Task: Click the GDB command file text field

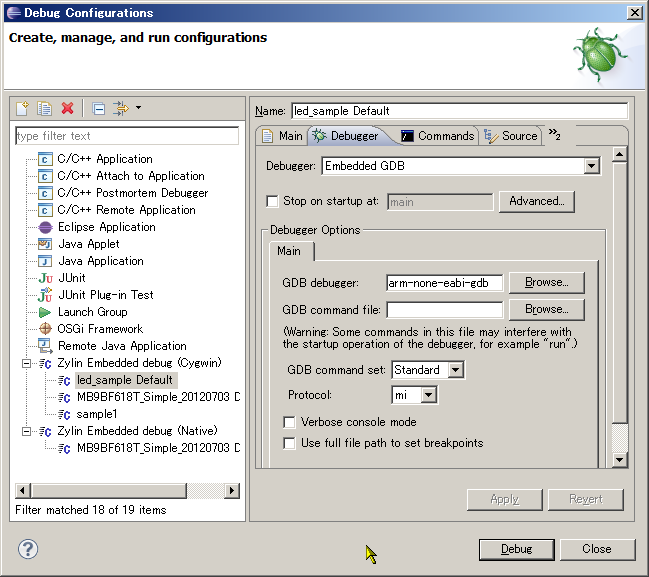Action: pos(444,310)
